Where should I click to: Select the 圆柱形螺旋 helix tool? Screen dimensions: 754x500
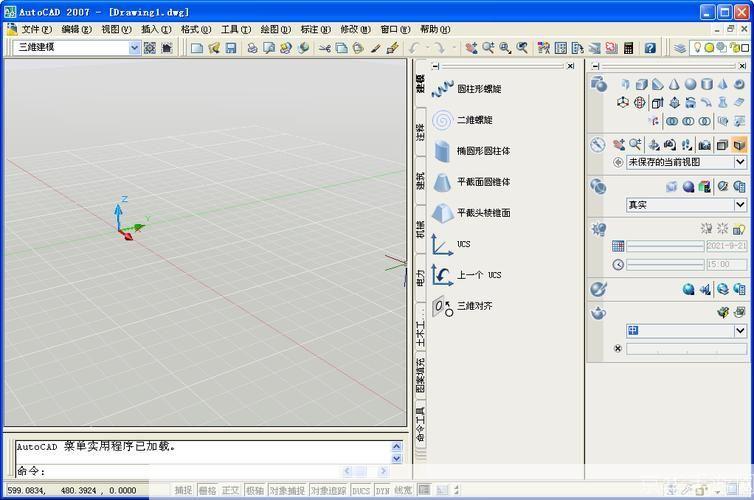tap(466, 89)
